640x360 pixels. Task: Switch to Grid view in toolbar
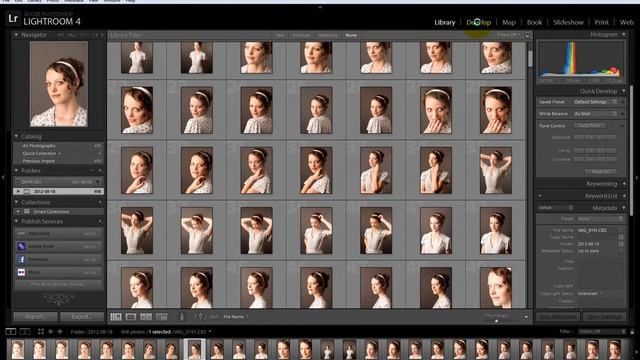pos(116,317)
